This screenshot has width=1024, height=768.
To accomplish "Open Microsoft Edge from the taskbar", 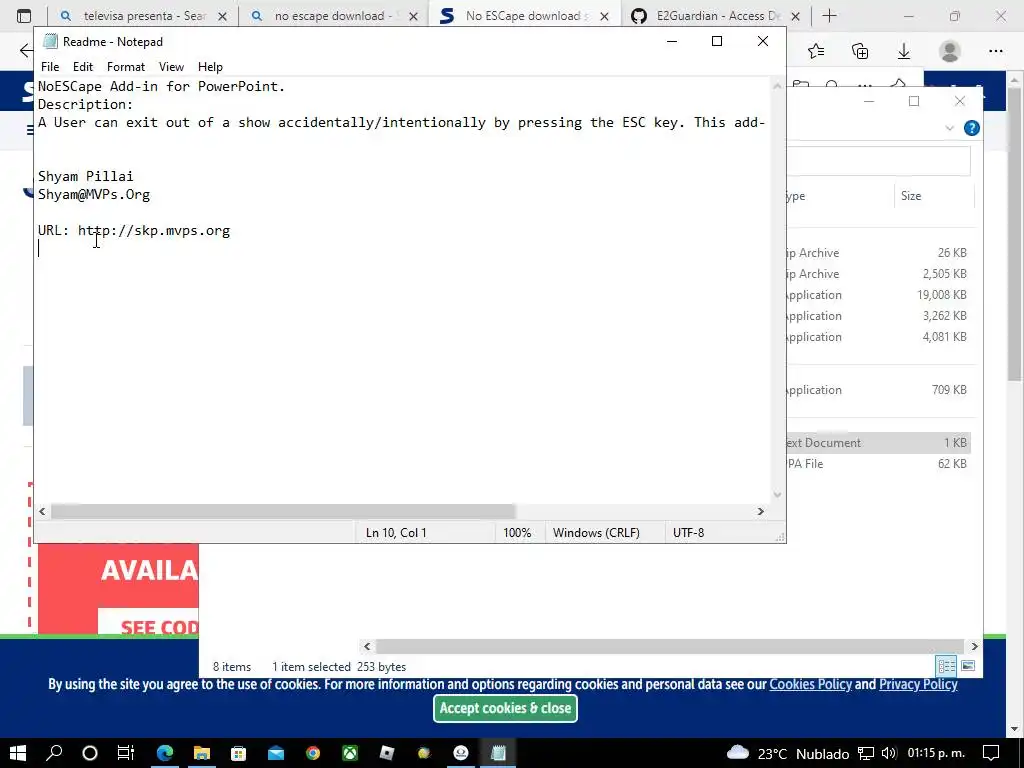I will pos(165,753).
